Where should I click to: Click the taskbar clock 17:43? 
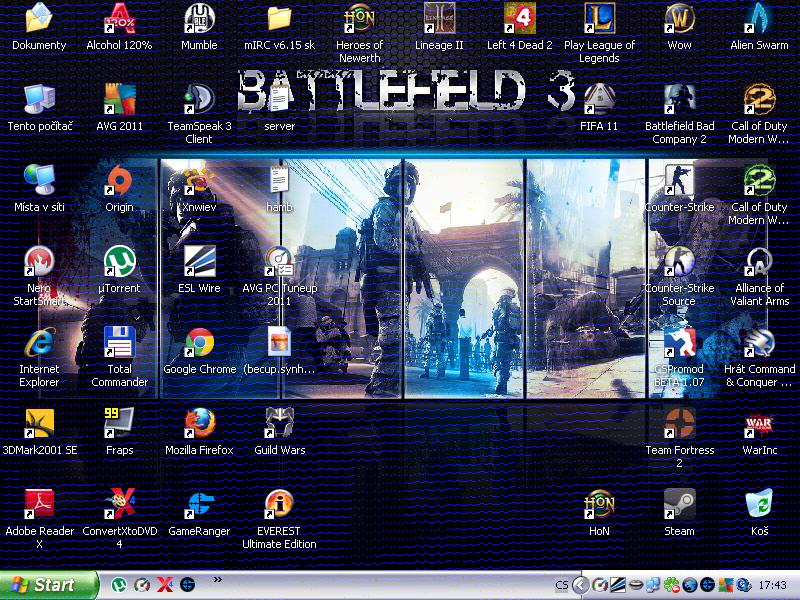(772, 585)
